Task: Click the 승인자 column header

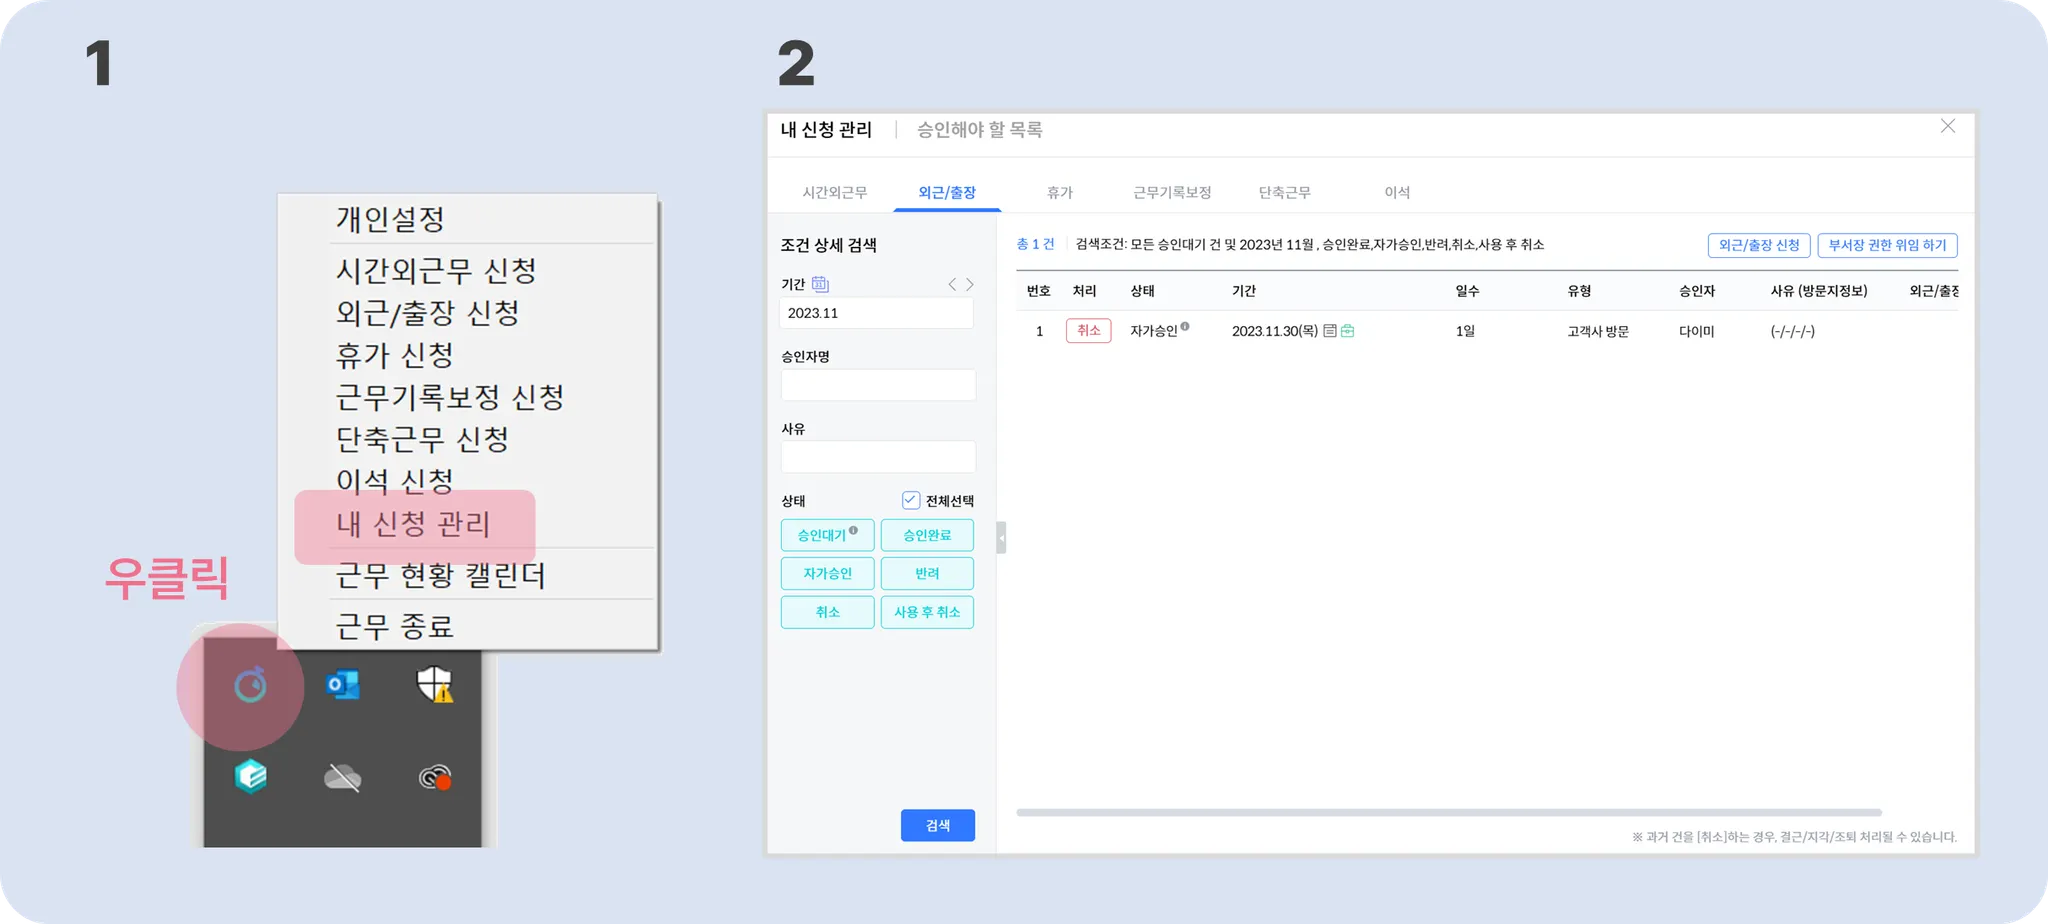Action: click(1696, 291)
